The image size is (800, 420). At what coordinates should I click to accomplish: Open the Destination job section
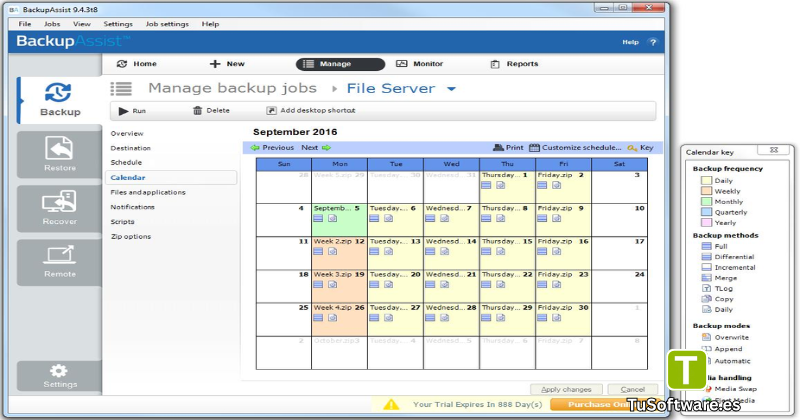[131, 148]
